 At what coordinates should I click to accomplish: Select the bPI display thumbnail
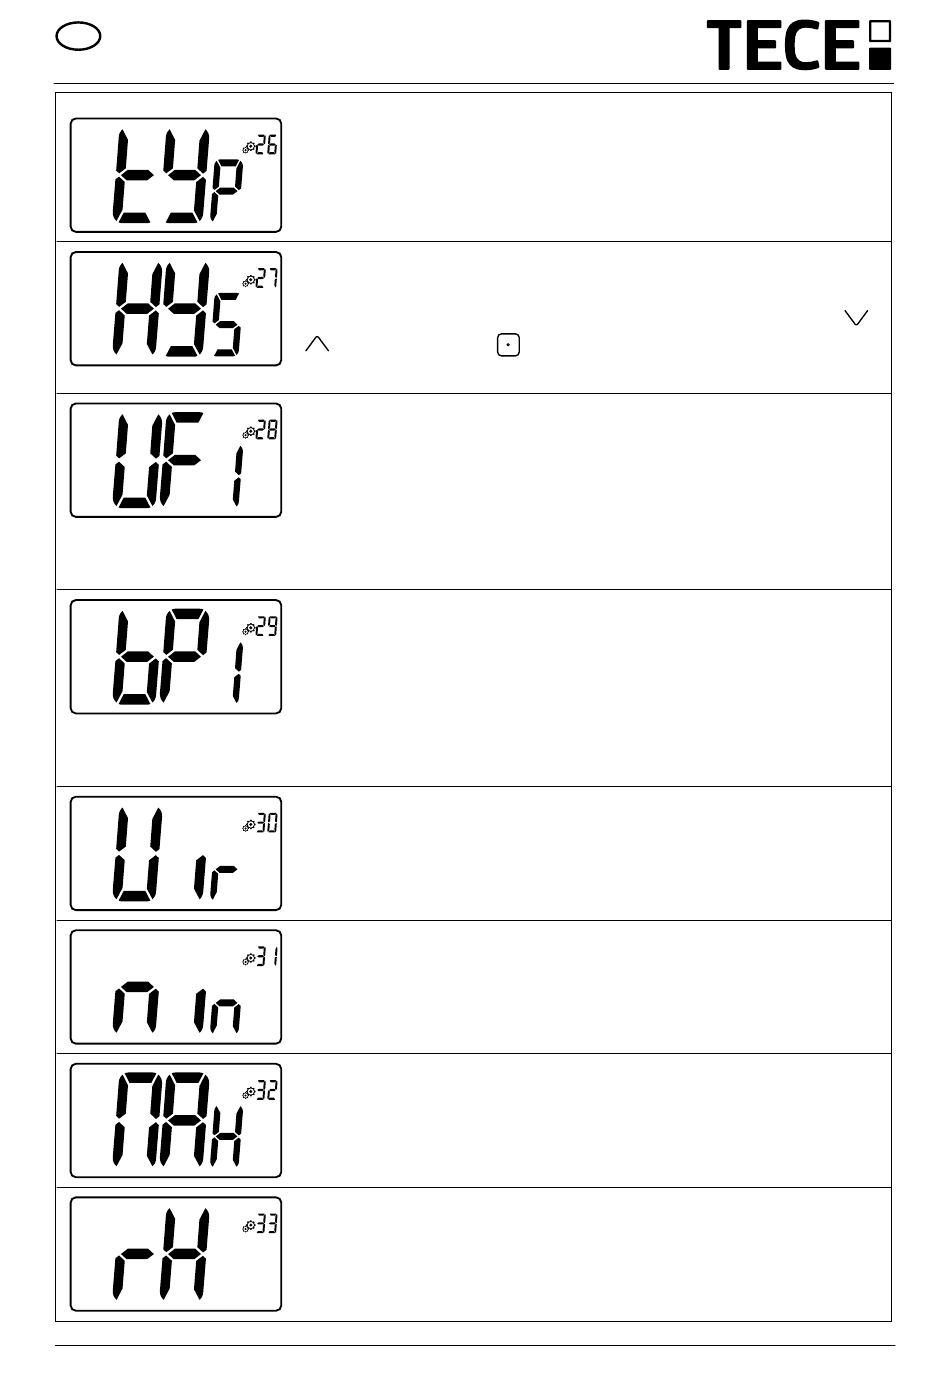176,657
